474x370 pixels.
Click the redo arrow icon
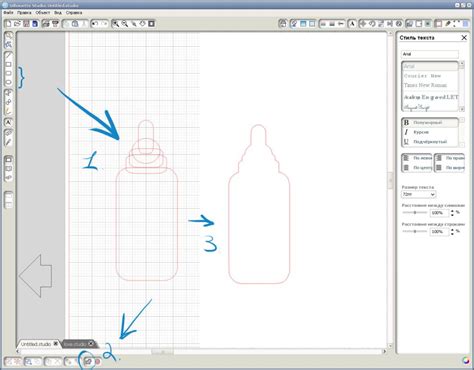pyautogui.click(x=104, y=24)
